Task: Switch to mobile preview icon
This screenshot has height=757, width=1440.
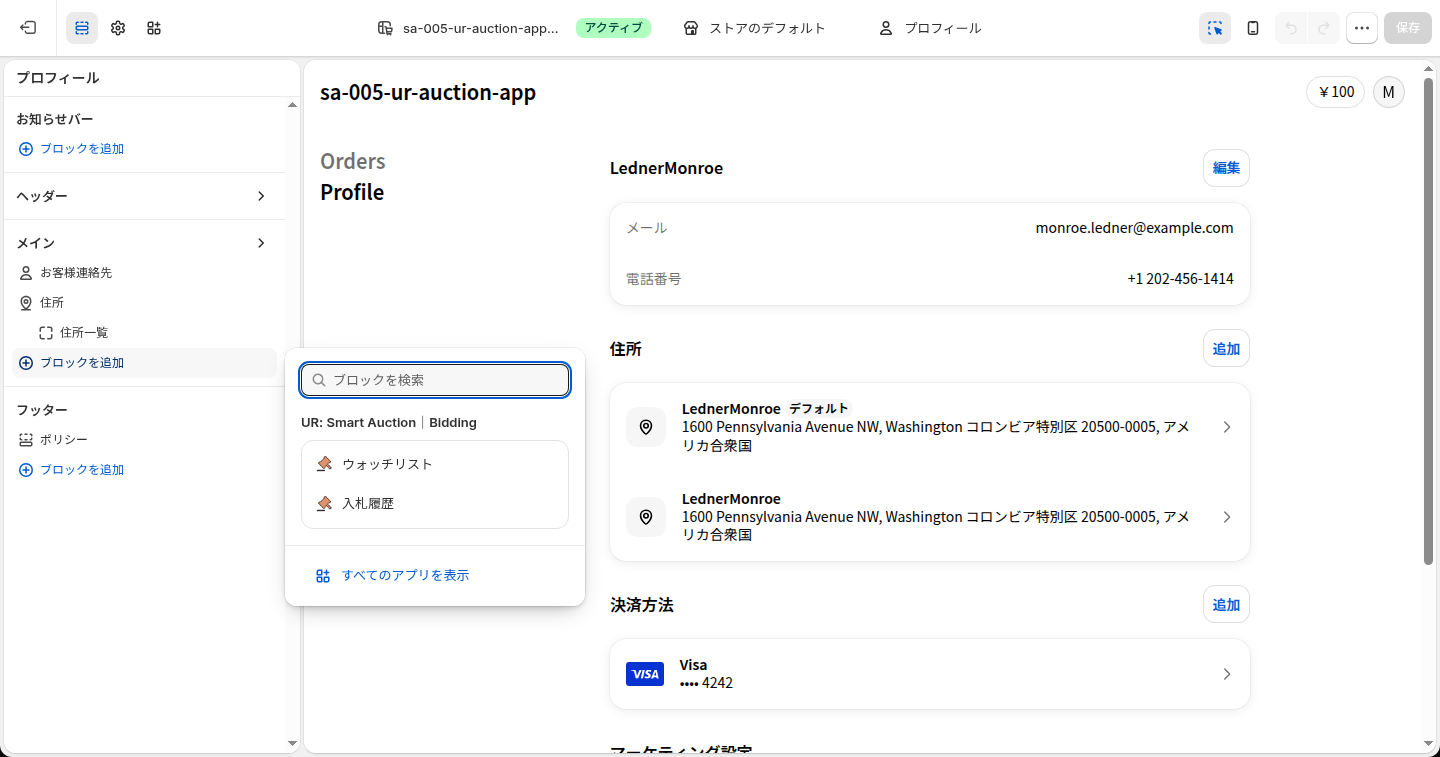Action: coord(1253,28)
